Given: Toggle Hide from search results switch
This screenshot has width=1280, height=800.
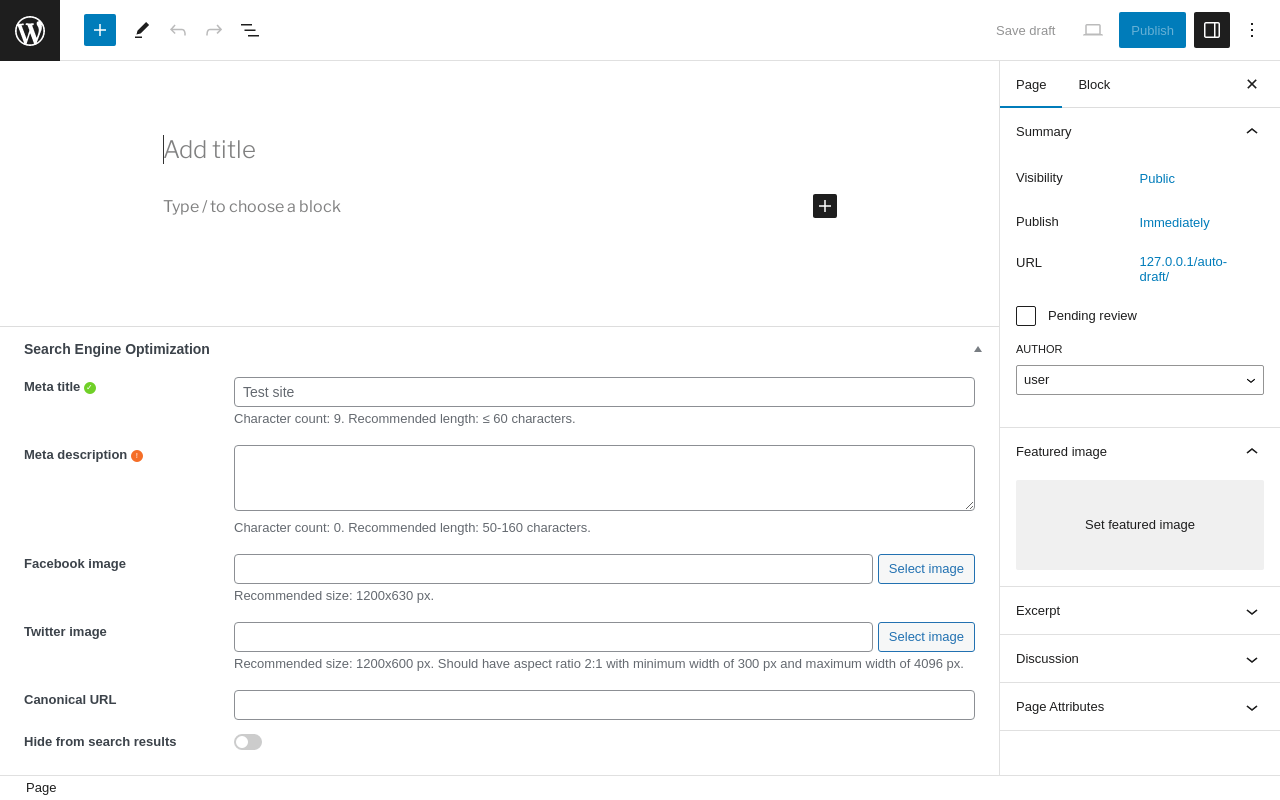Looking at the screenshot, I should (x=248, y=742).
